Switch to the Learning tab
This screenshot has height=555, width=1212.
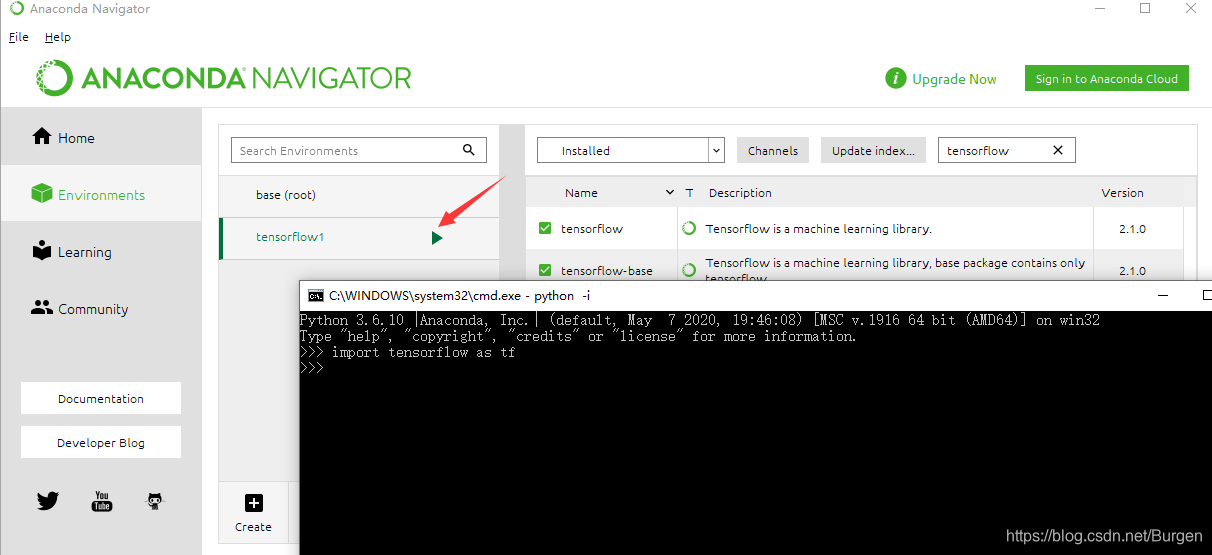(101, 251)
